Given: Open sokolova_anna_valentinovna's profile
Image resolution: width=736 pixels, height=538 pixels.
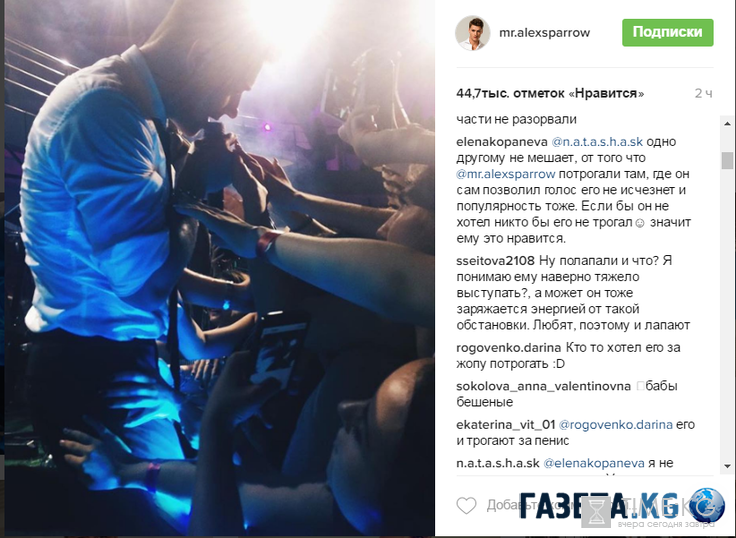Looking at the screenshot, I should click(543, 386).
